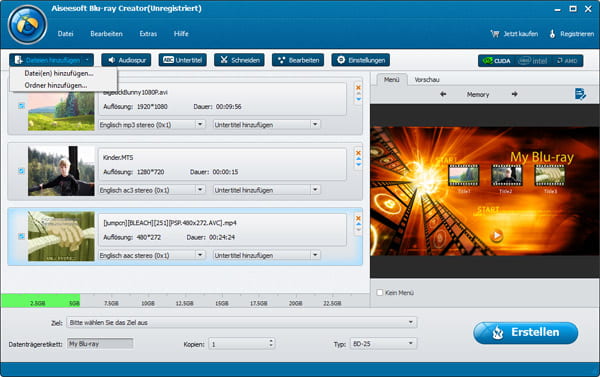The image size is (600, 377).
Task: Click the Jetzt kaufen link
Action: point(520,34)
